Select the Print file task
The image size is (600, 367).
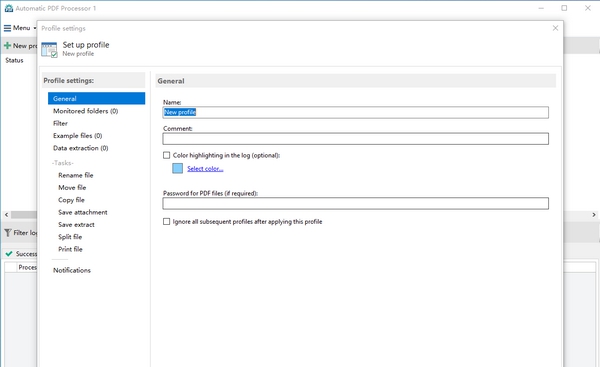tap(70, 249)
